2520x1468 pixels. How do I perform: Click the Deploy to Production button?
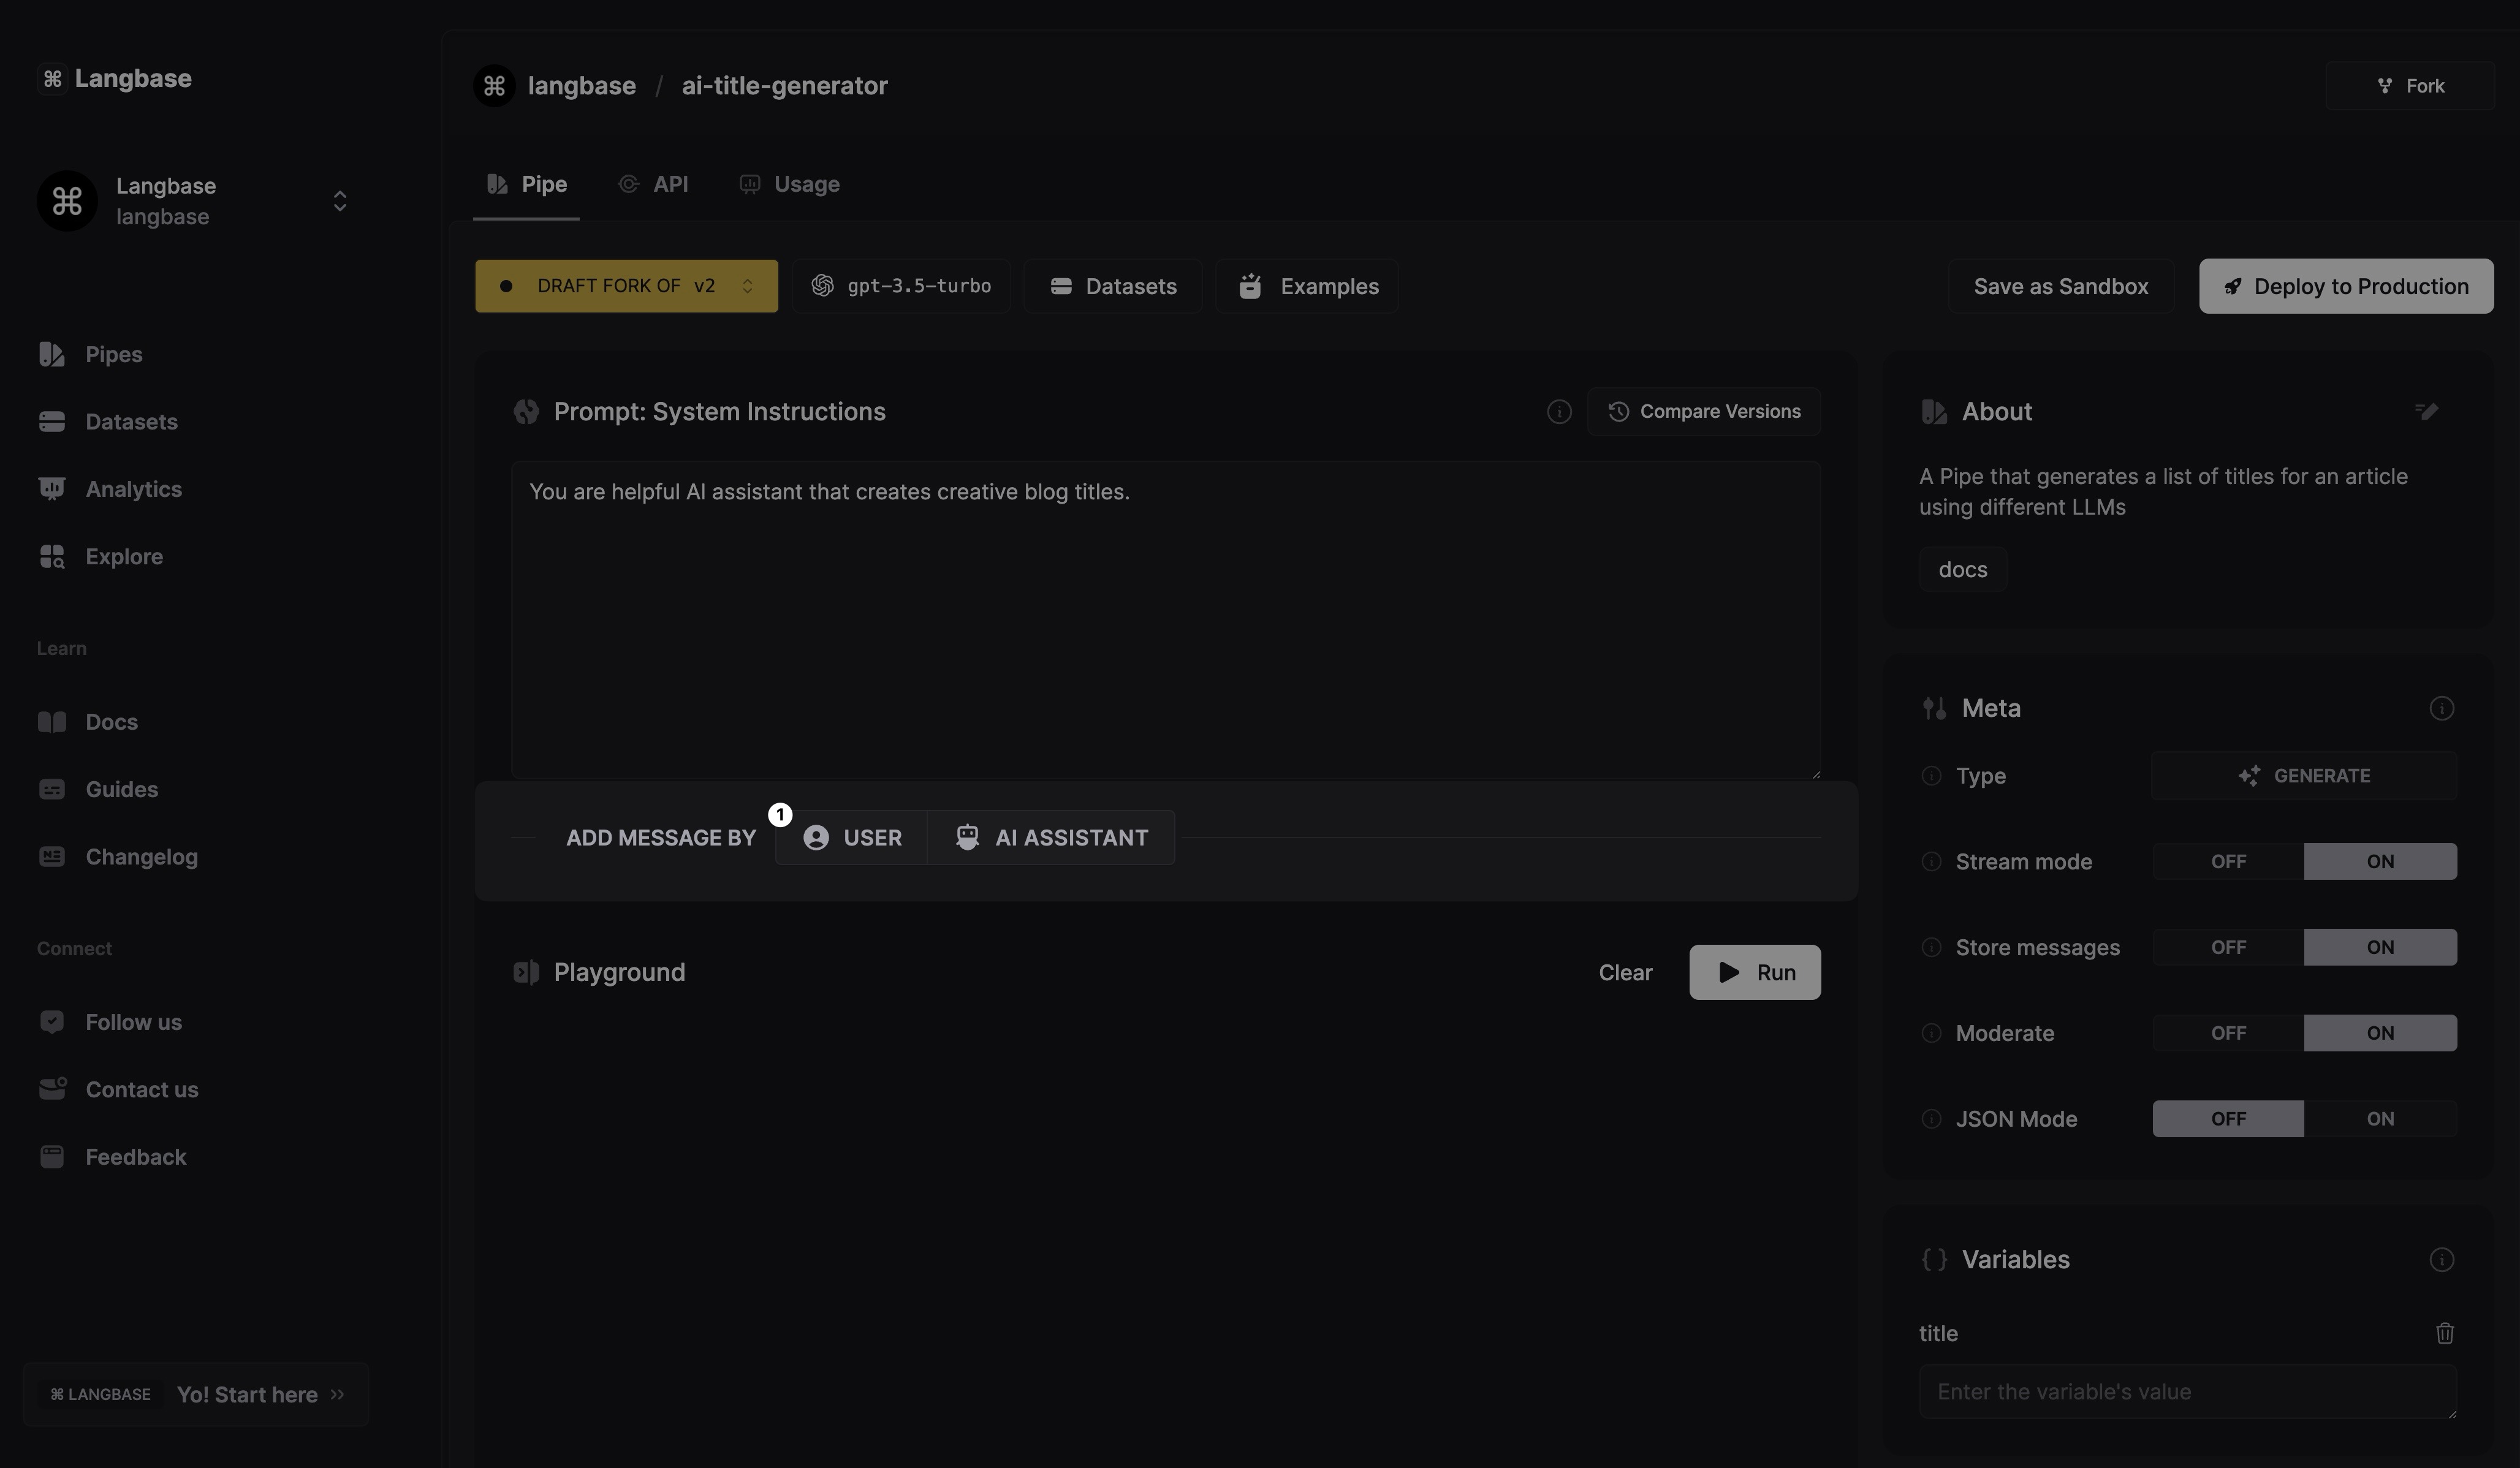(x=2345, y=286)
